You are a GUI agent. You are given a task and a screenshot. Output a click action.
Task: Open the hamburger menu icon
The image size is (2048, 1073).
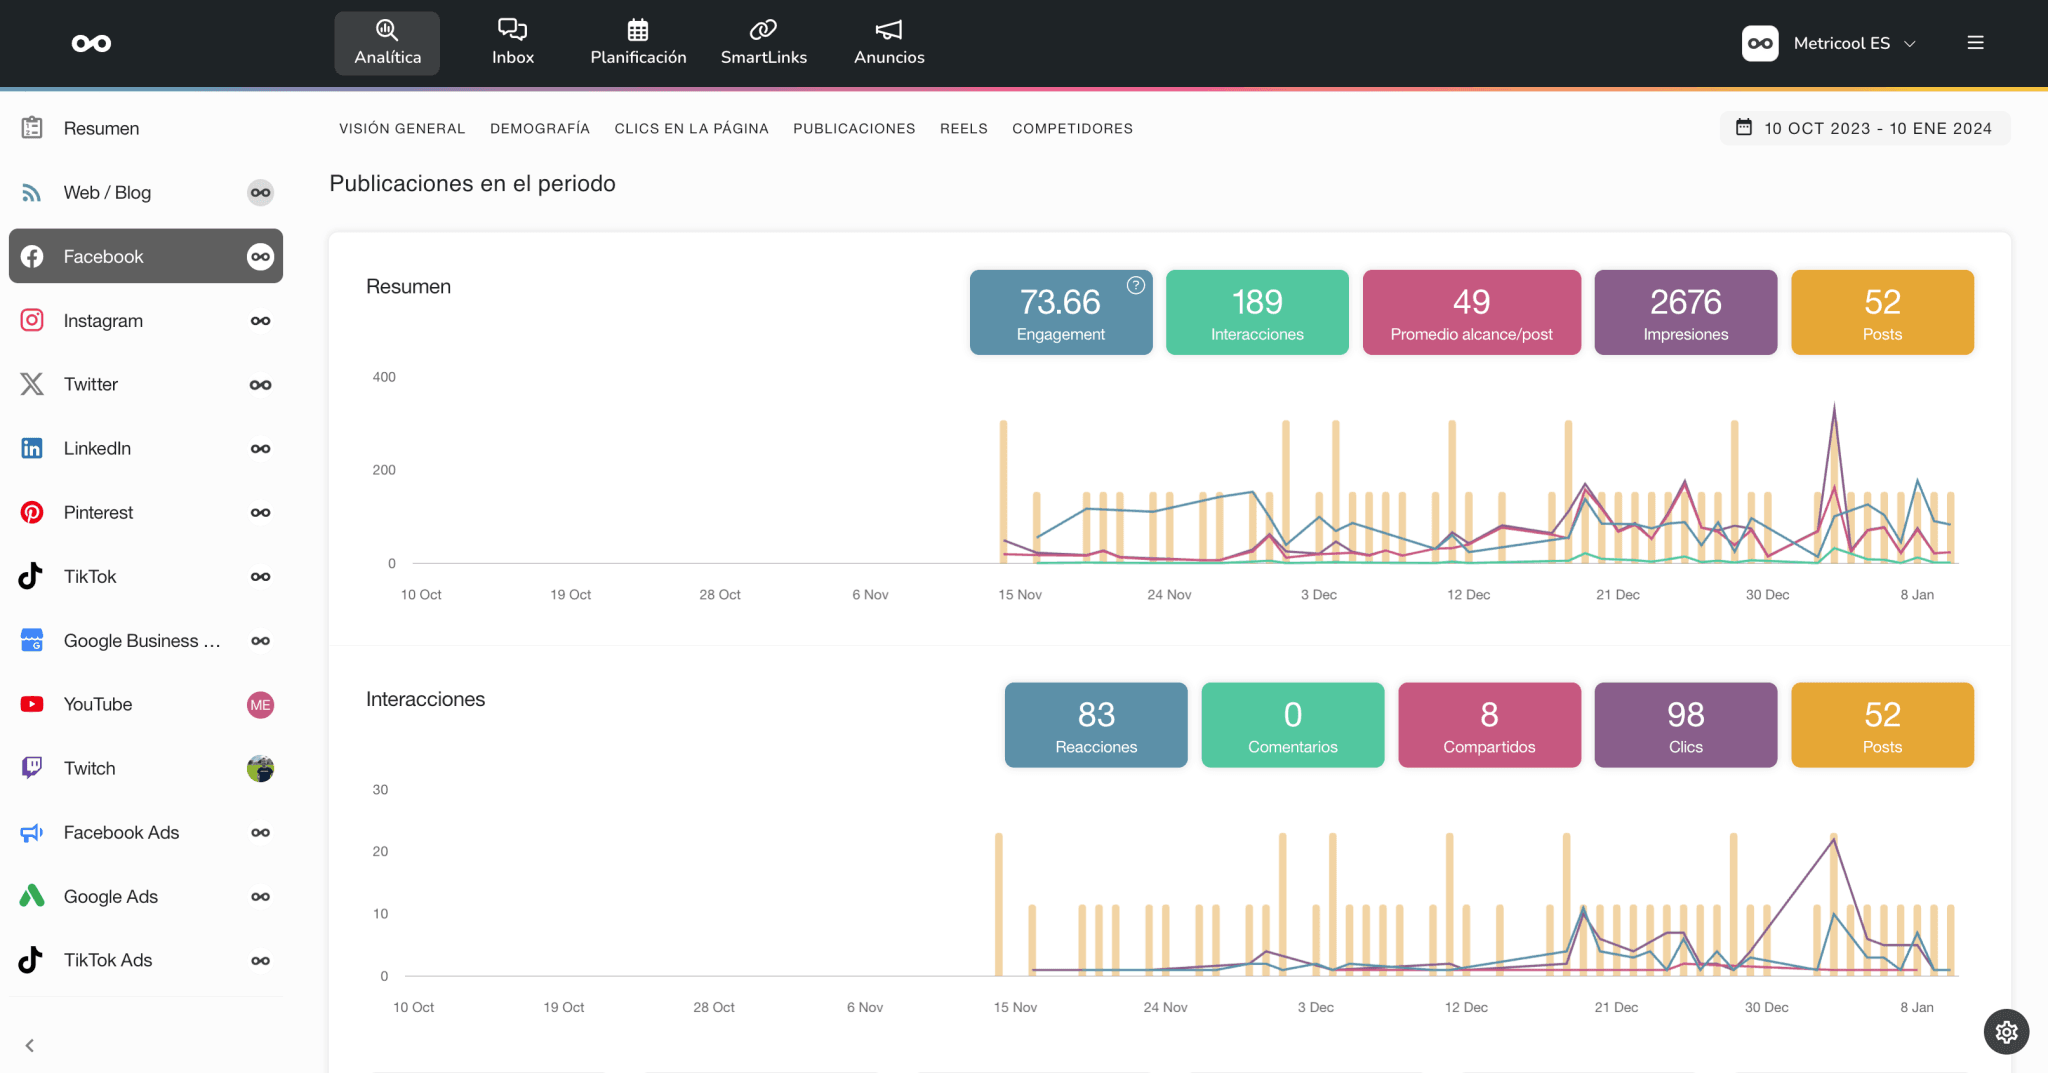(1975, 43)
